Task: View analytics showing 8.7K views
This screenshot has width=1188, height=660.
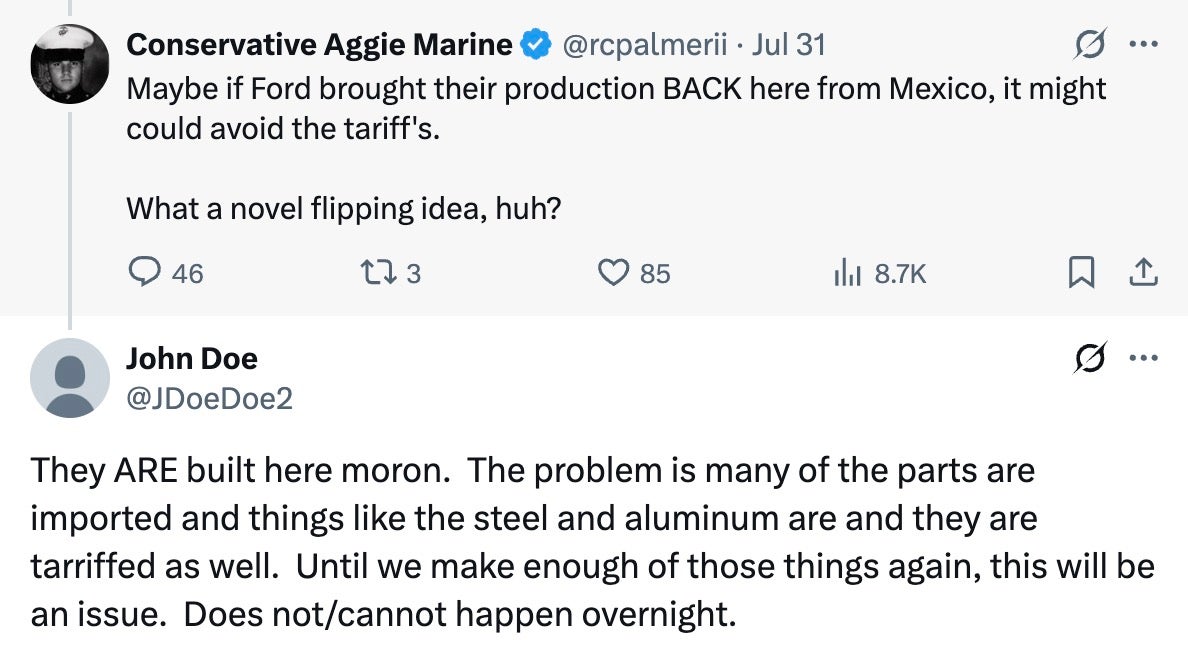Action: click(842, 272)
